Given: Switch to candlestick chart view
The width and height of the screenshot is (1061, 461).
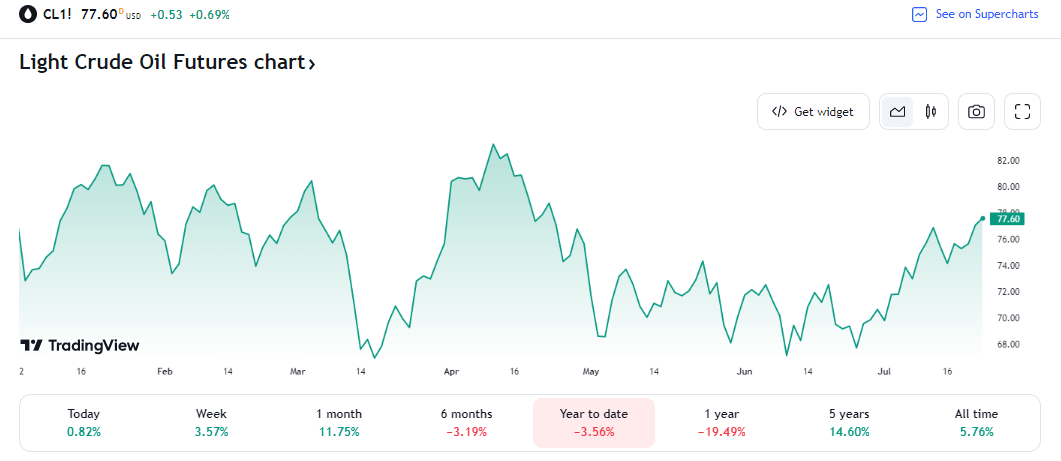Looking at the screenshot, I should (x=931, y=112).
